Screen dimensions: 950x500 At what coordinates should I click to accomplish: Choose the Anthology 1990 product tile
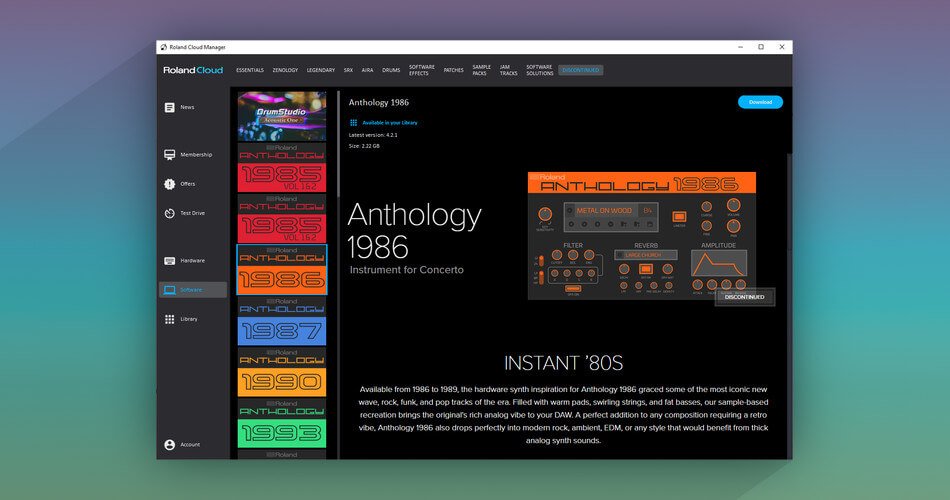point(282,372)
